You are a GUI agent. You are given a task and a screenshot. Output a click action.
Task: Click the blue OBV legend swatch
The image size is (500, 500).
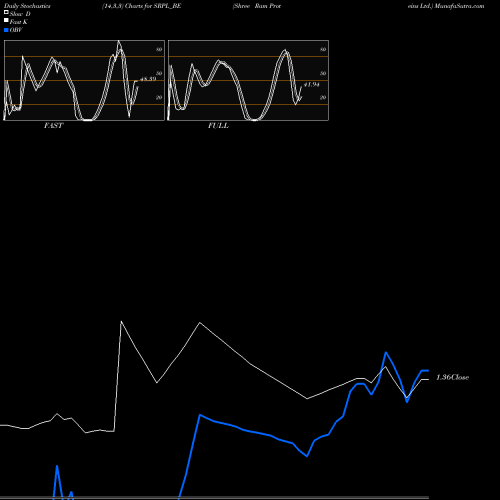click(6, 30)
